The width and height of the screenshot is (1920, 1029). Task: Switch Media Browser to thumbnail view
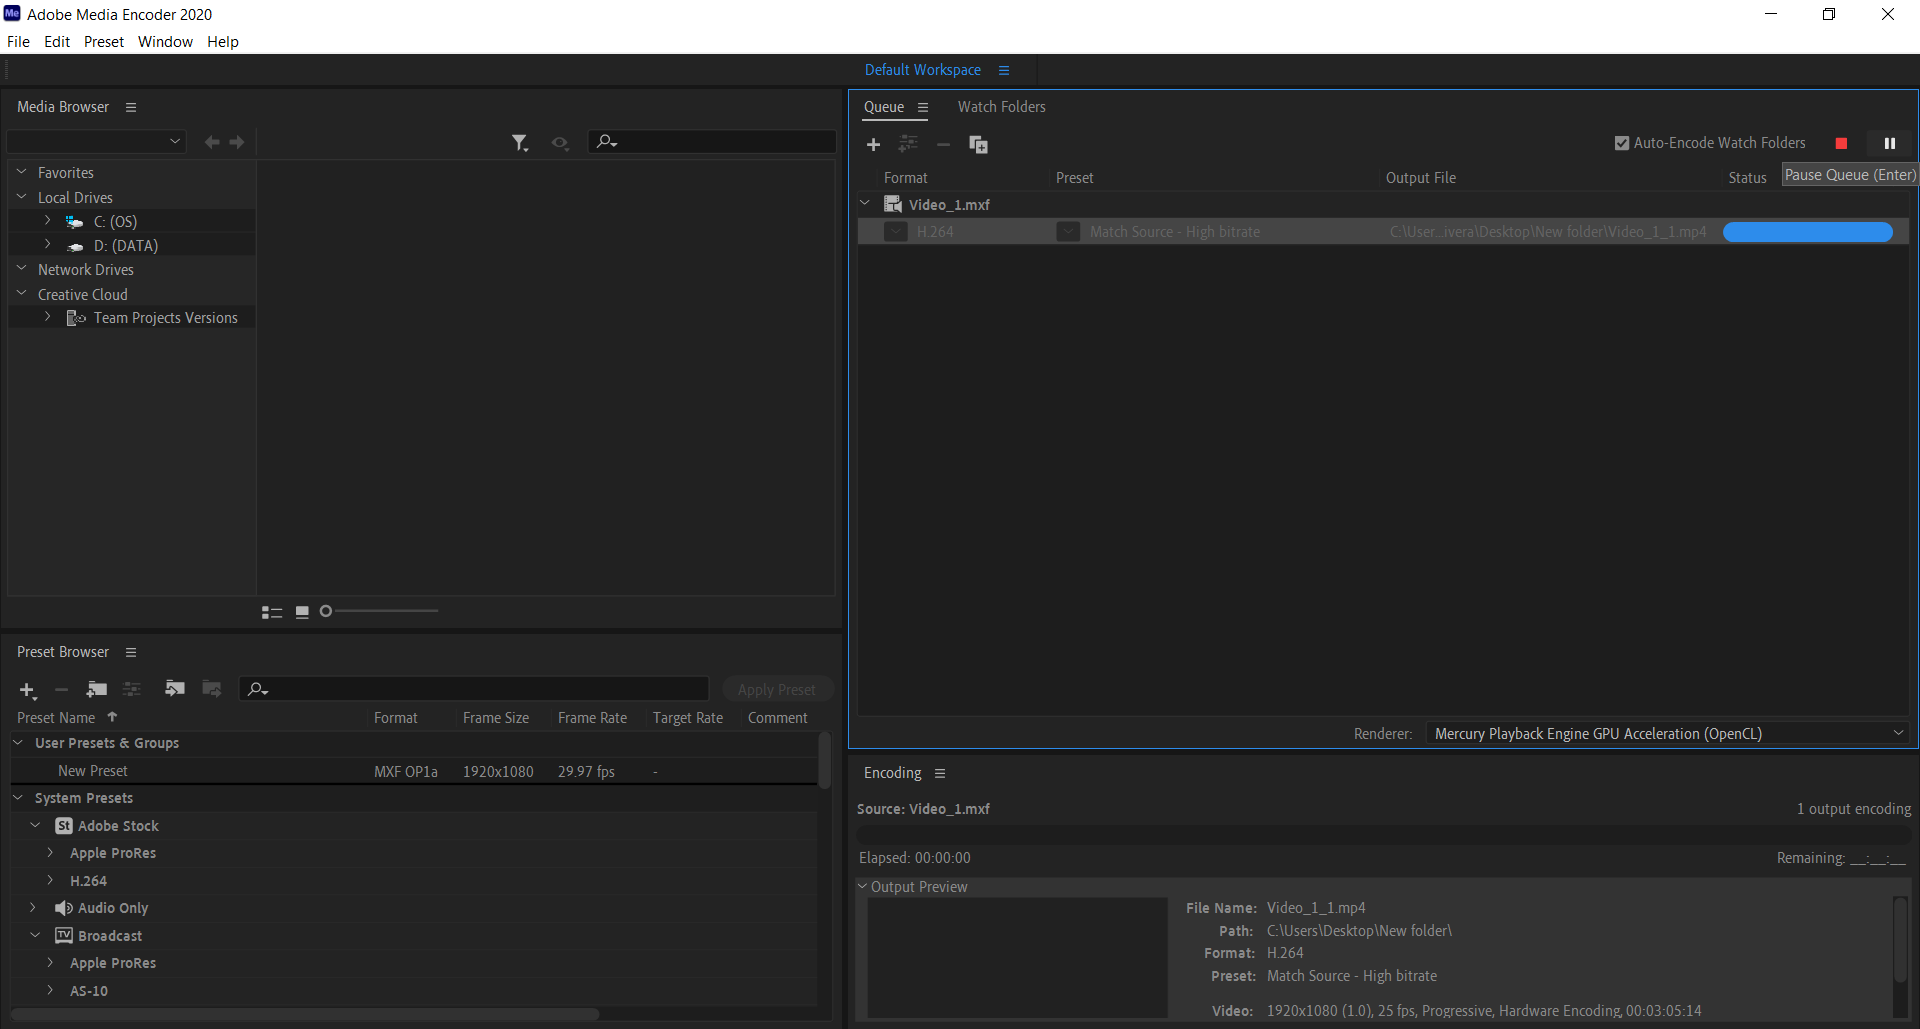click(x=302, y=612)
